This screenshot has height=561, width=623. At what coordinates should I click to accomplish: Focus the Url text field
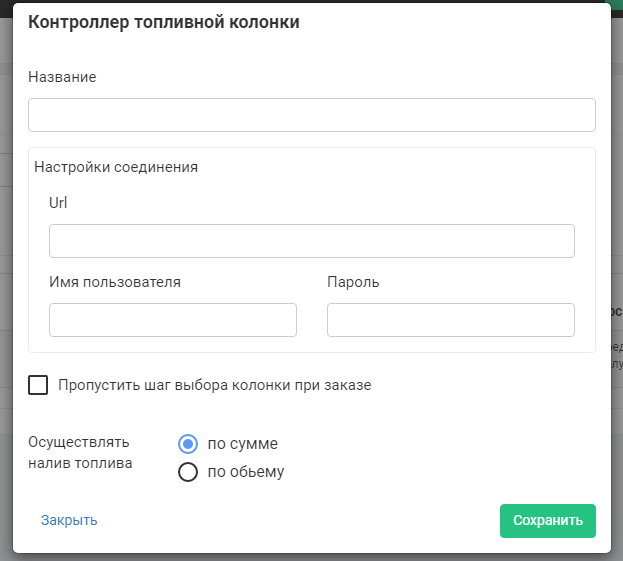(x=311, y=241)
